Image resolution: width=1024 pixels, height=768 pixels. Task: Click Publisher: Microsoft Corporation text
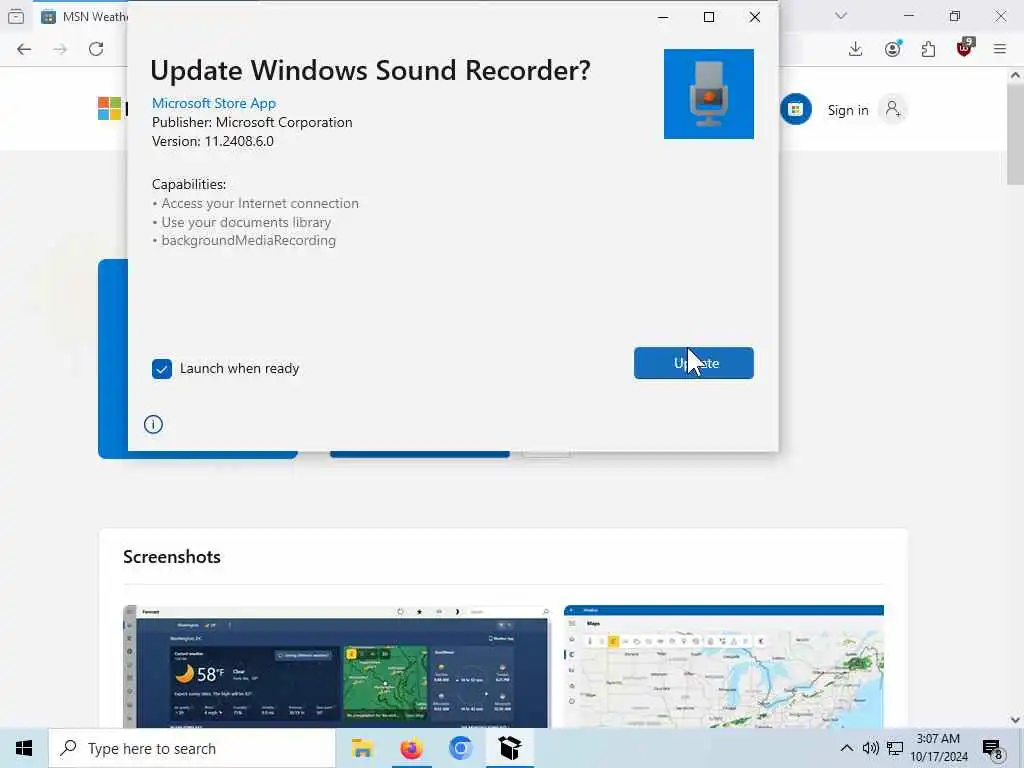[x=252, y=122]
